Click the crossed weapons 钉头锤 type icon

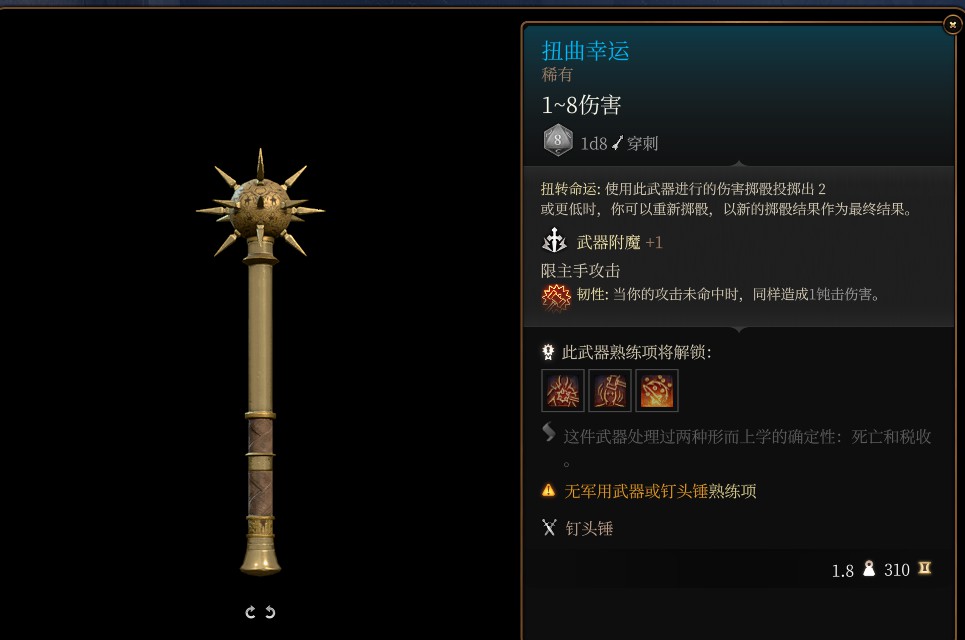click(x=549, y=527)
